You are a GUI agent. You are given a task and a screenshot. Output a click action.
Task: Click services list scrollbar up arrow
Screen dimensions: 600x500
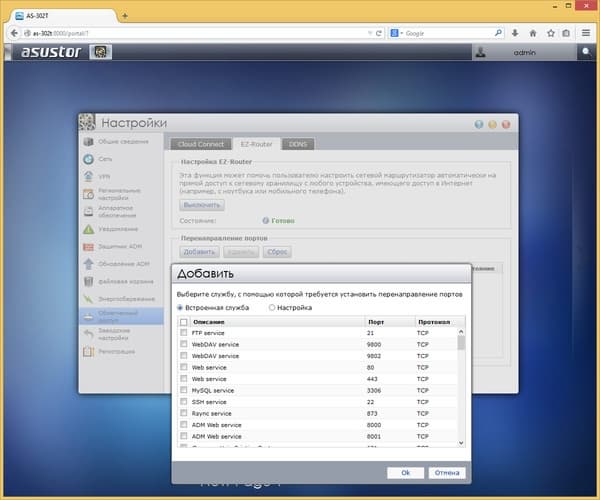coord(461,332)
